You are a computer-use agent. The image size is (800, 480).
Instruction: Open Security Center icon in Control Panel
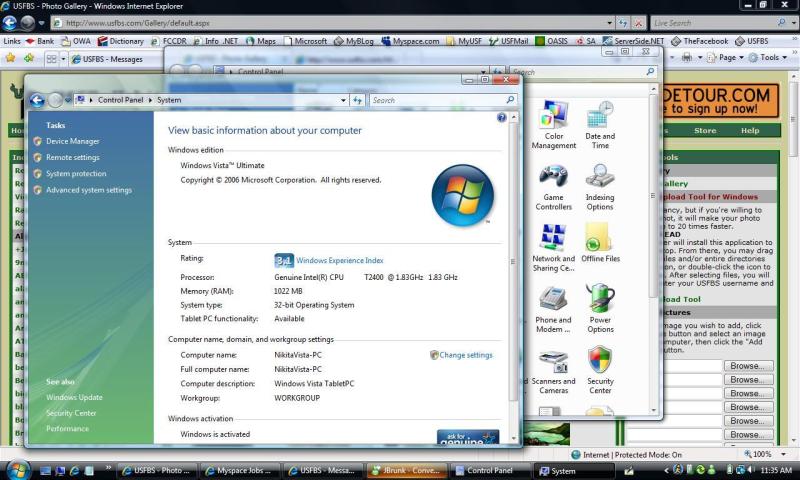tap(600, 370)
